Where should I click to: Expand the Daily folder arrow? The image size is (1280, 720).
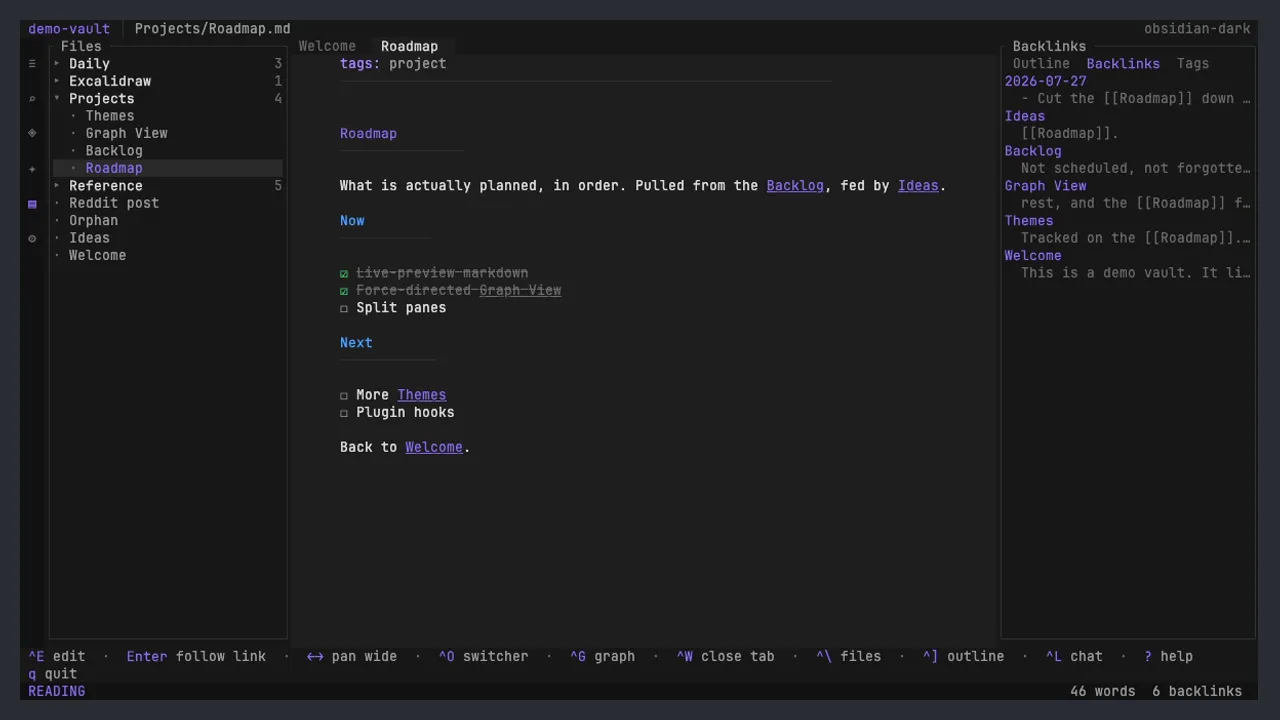coord(57,64)
